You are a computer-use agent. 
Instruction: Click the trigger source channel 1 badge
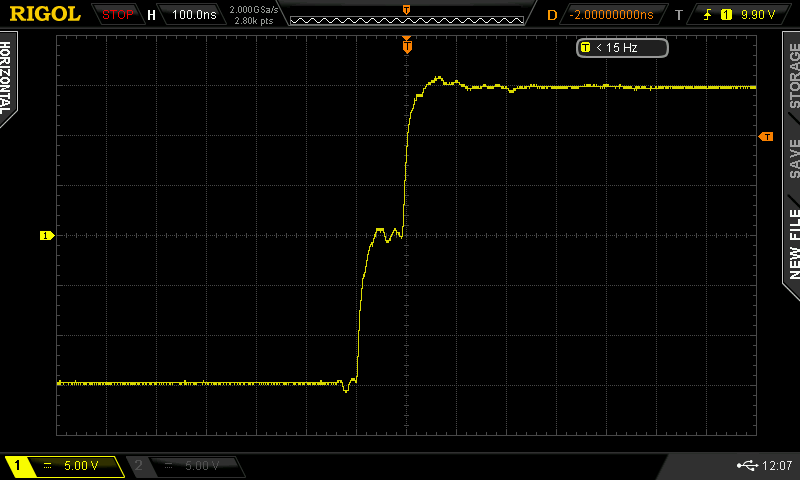(x=727, y=15)
